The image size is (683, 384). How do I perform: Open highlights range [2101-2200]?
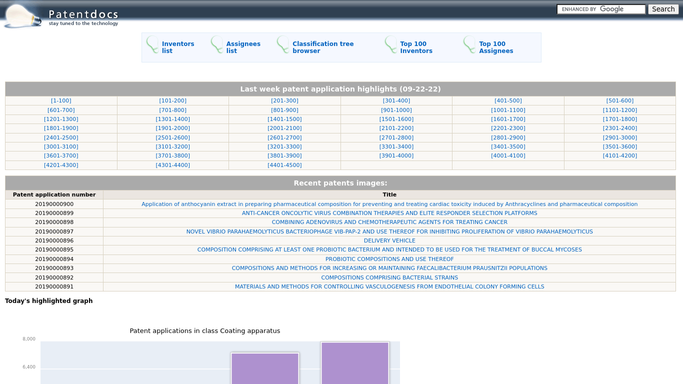[396, 128]
